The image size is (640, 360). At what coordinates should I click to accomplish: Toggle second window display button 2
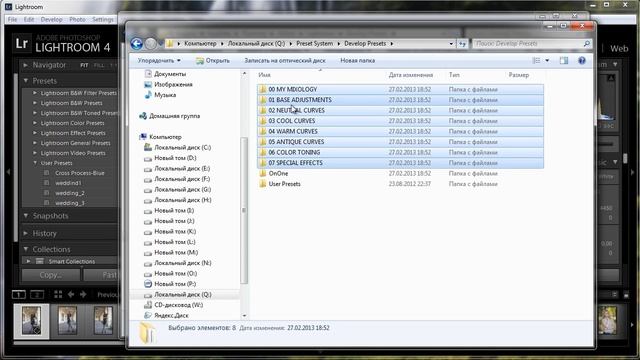point(37,294)
